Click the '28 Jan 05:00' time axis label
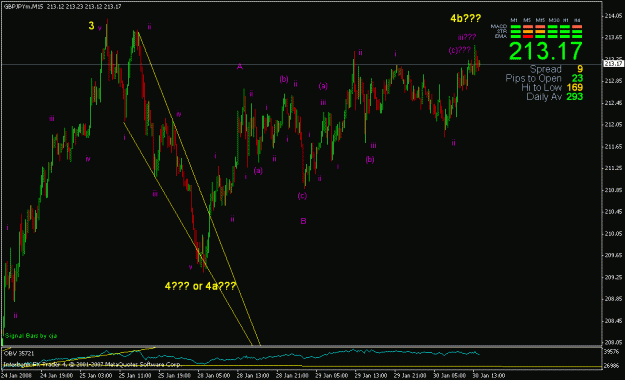Viewport: 625px width, 380px height. 214,376
